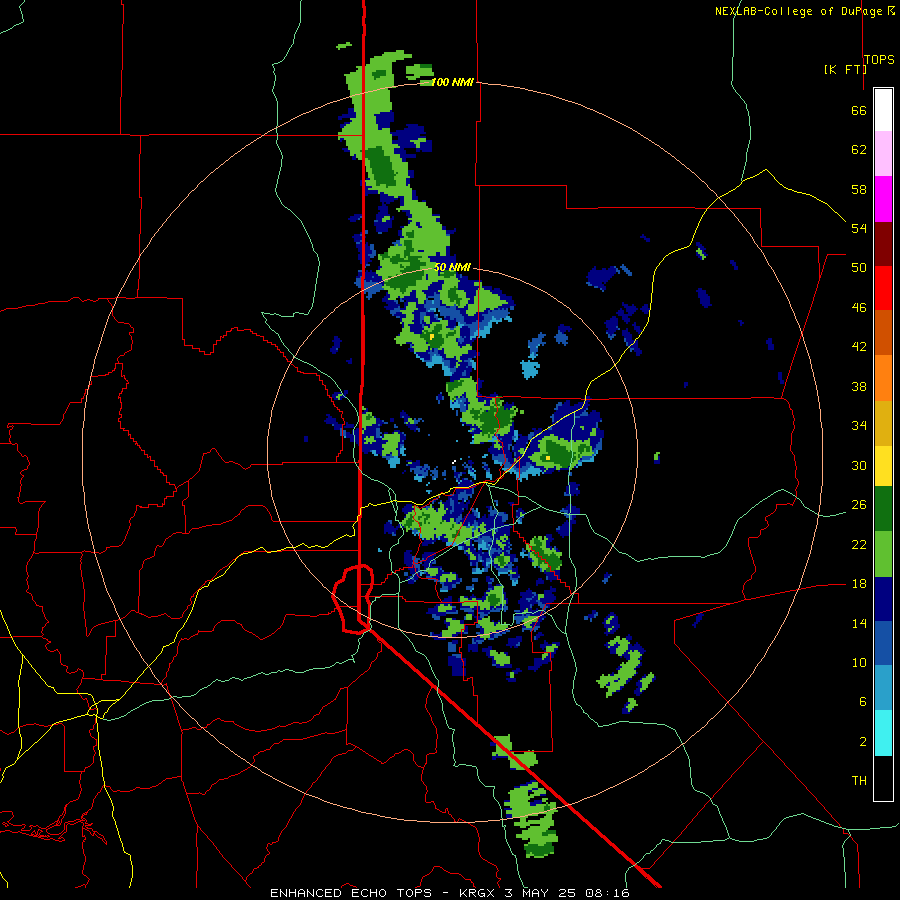Image resolution: width=900 pixels, height=900 pixels.
Task: Click the legend value 66
Action: pyautogui.click(x=859, y=111)
